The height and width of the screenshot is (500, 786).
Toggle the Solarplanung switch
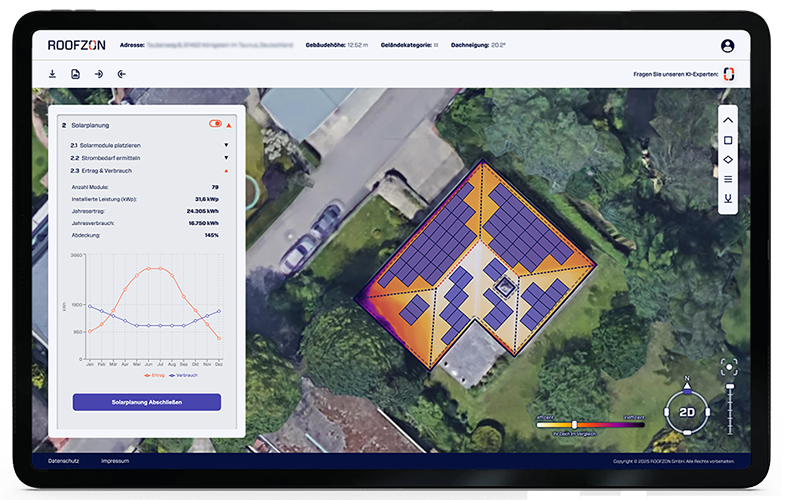[215, 124]
